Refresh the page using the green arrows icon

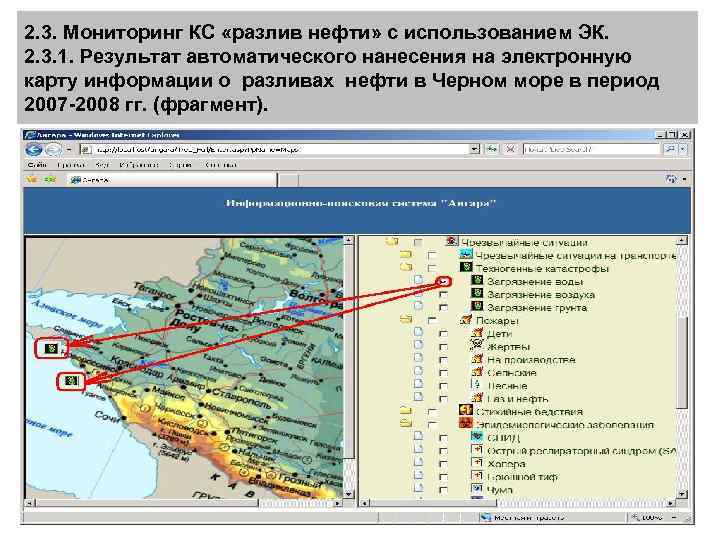pyautogui.click(x=492, y=149)
